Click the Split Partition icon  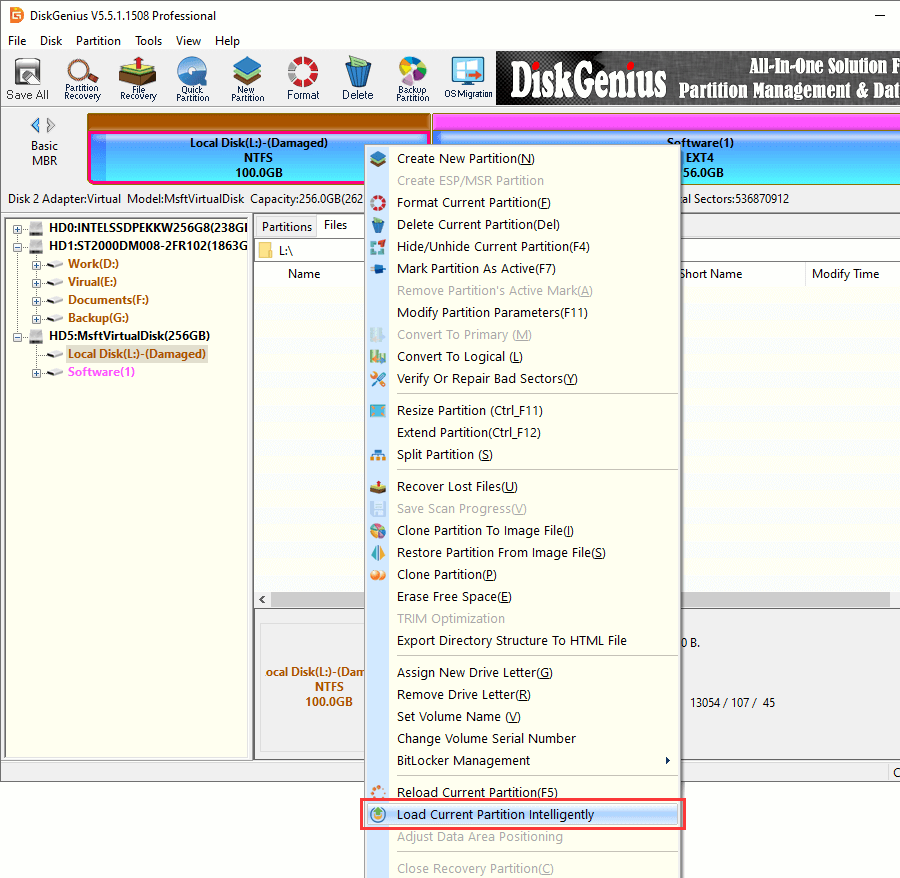(378, 455)
